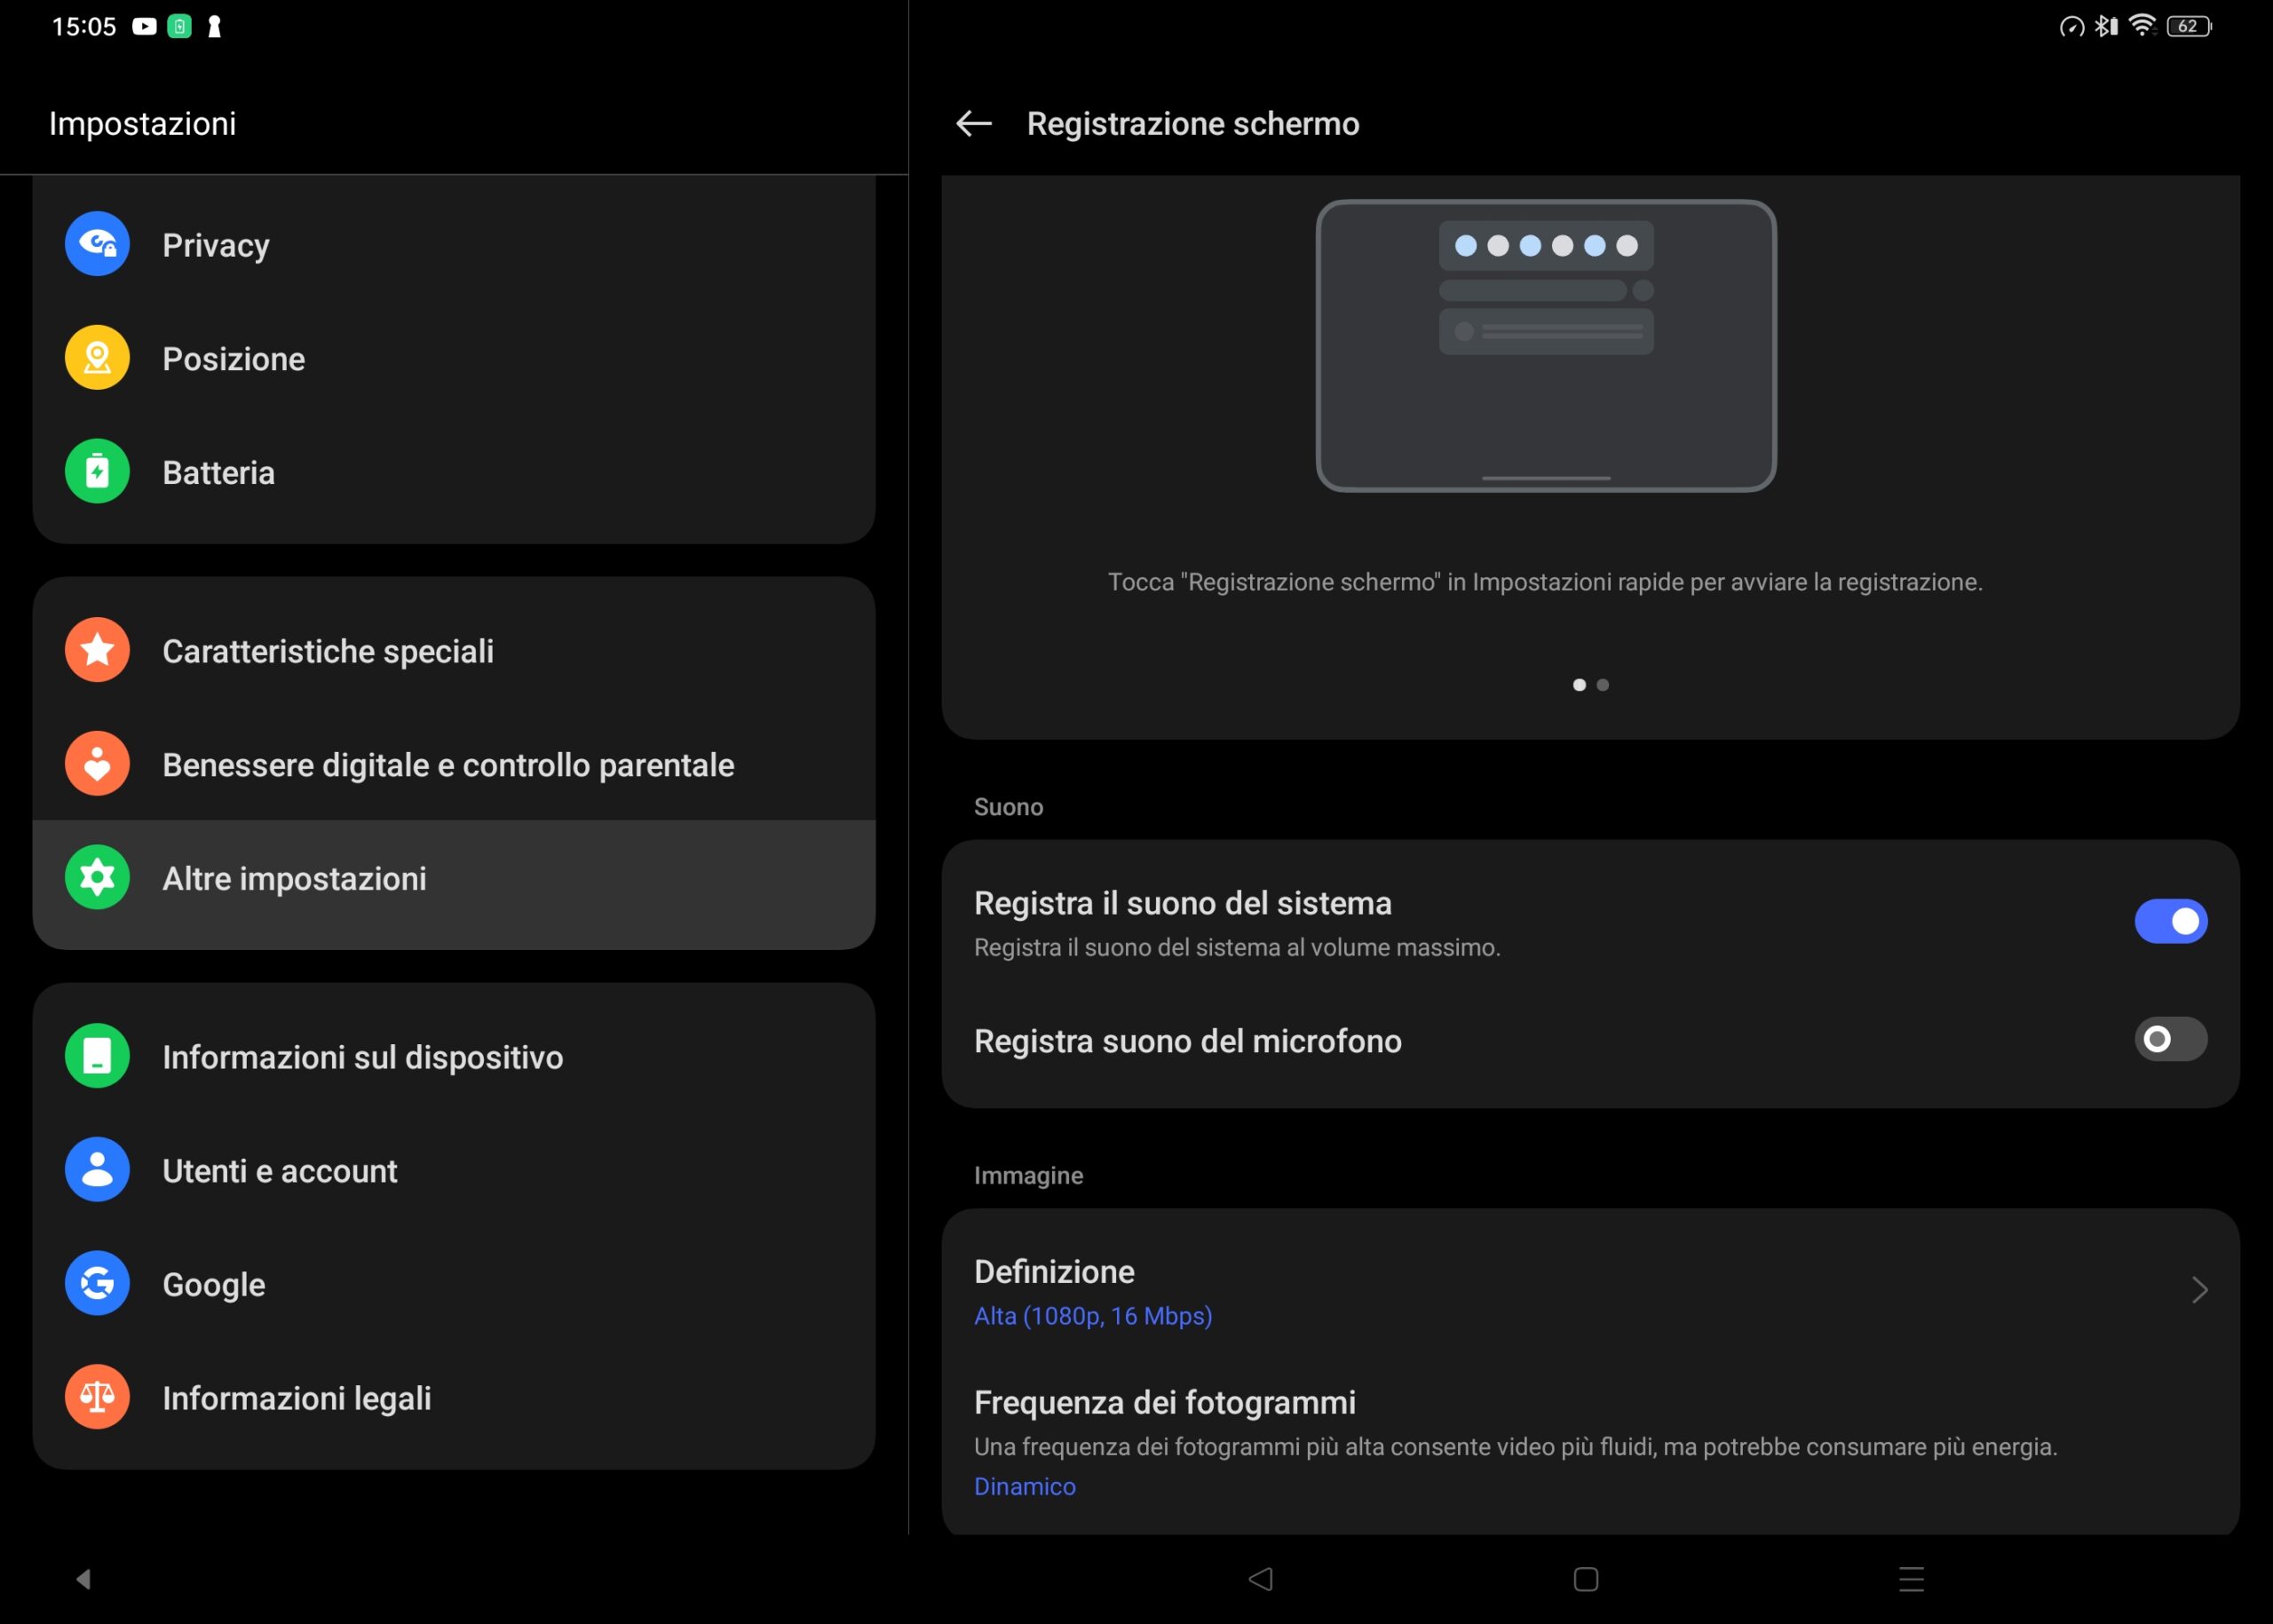Click the Dinamico frame rate link
The height and width of the screenshot is (1624, 2273).
(1024, 1486)
